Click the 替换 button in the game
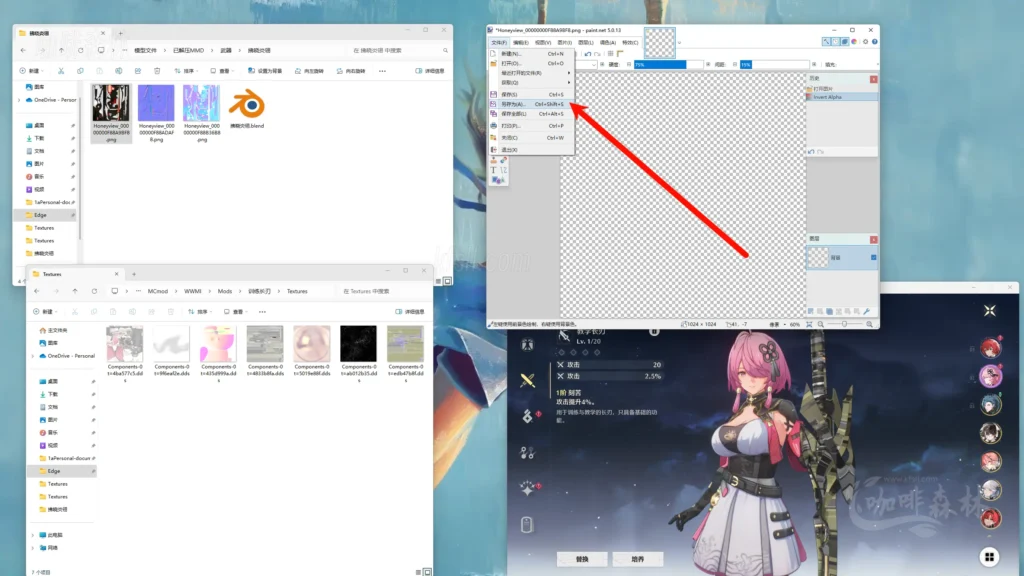Image resolution: width=1024 pixels, height=576 pixels. pyautogui.click(x=582, y=558)
